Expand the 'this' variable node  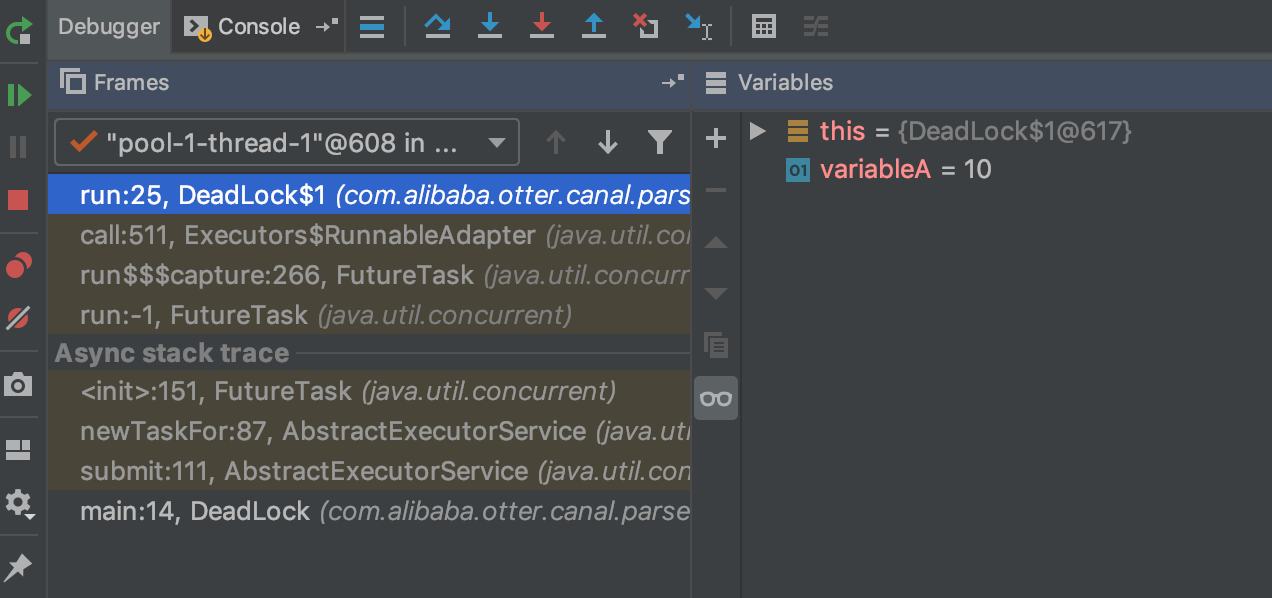[757, 131]
